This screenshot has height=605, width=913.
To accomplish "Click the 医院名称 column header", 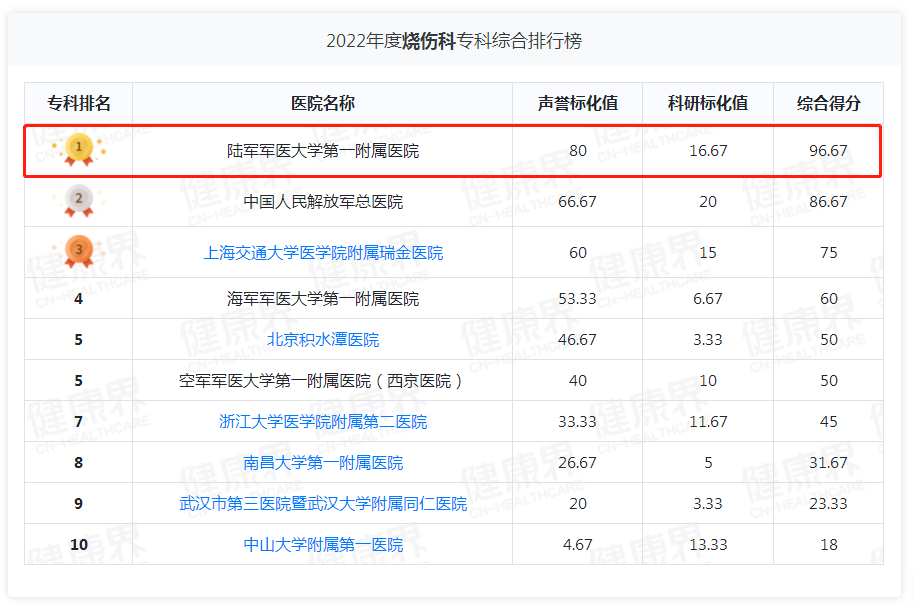I will 323,104.
